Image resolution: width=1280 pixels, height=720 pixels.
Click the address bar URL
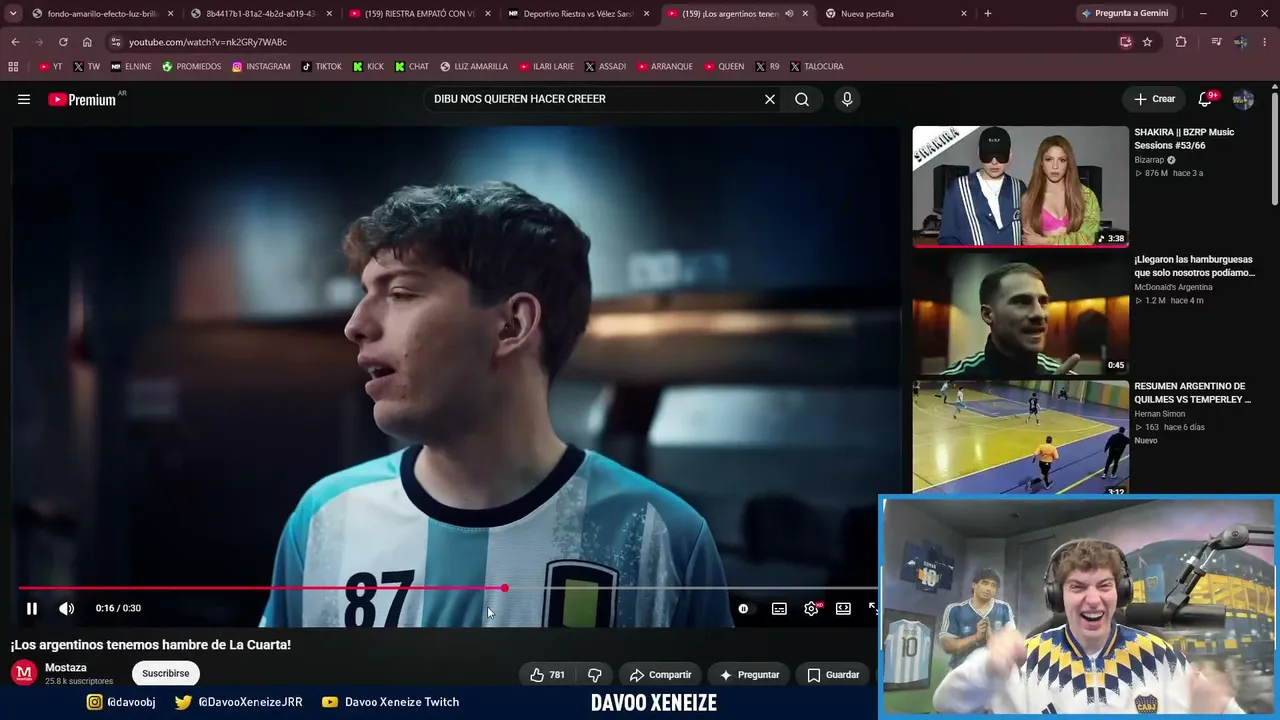[208, 42]
